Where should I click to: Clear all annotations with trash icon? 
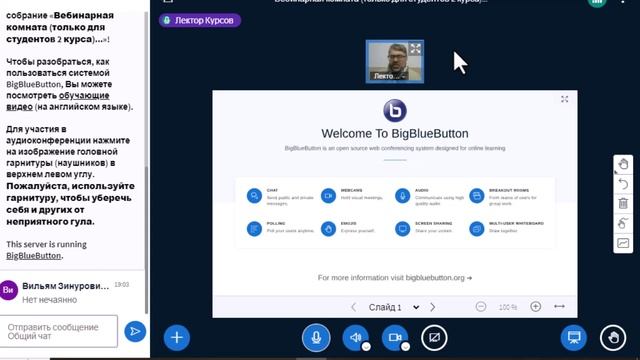pos(623,203)
